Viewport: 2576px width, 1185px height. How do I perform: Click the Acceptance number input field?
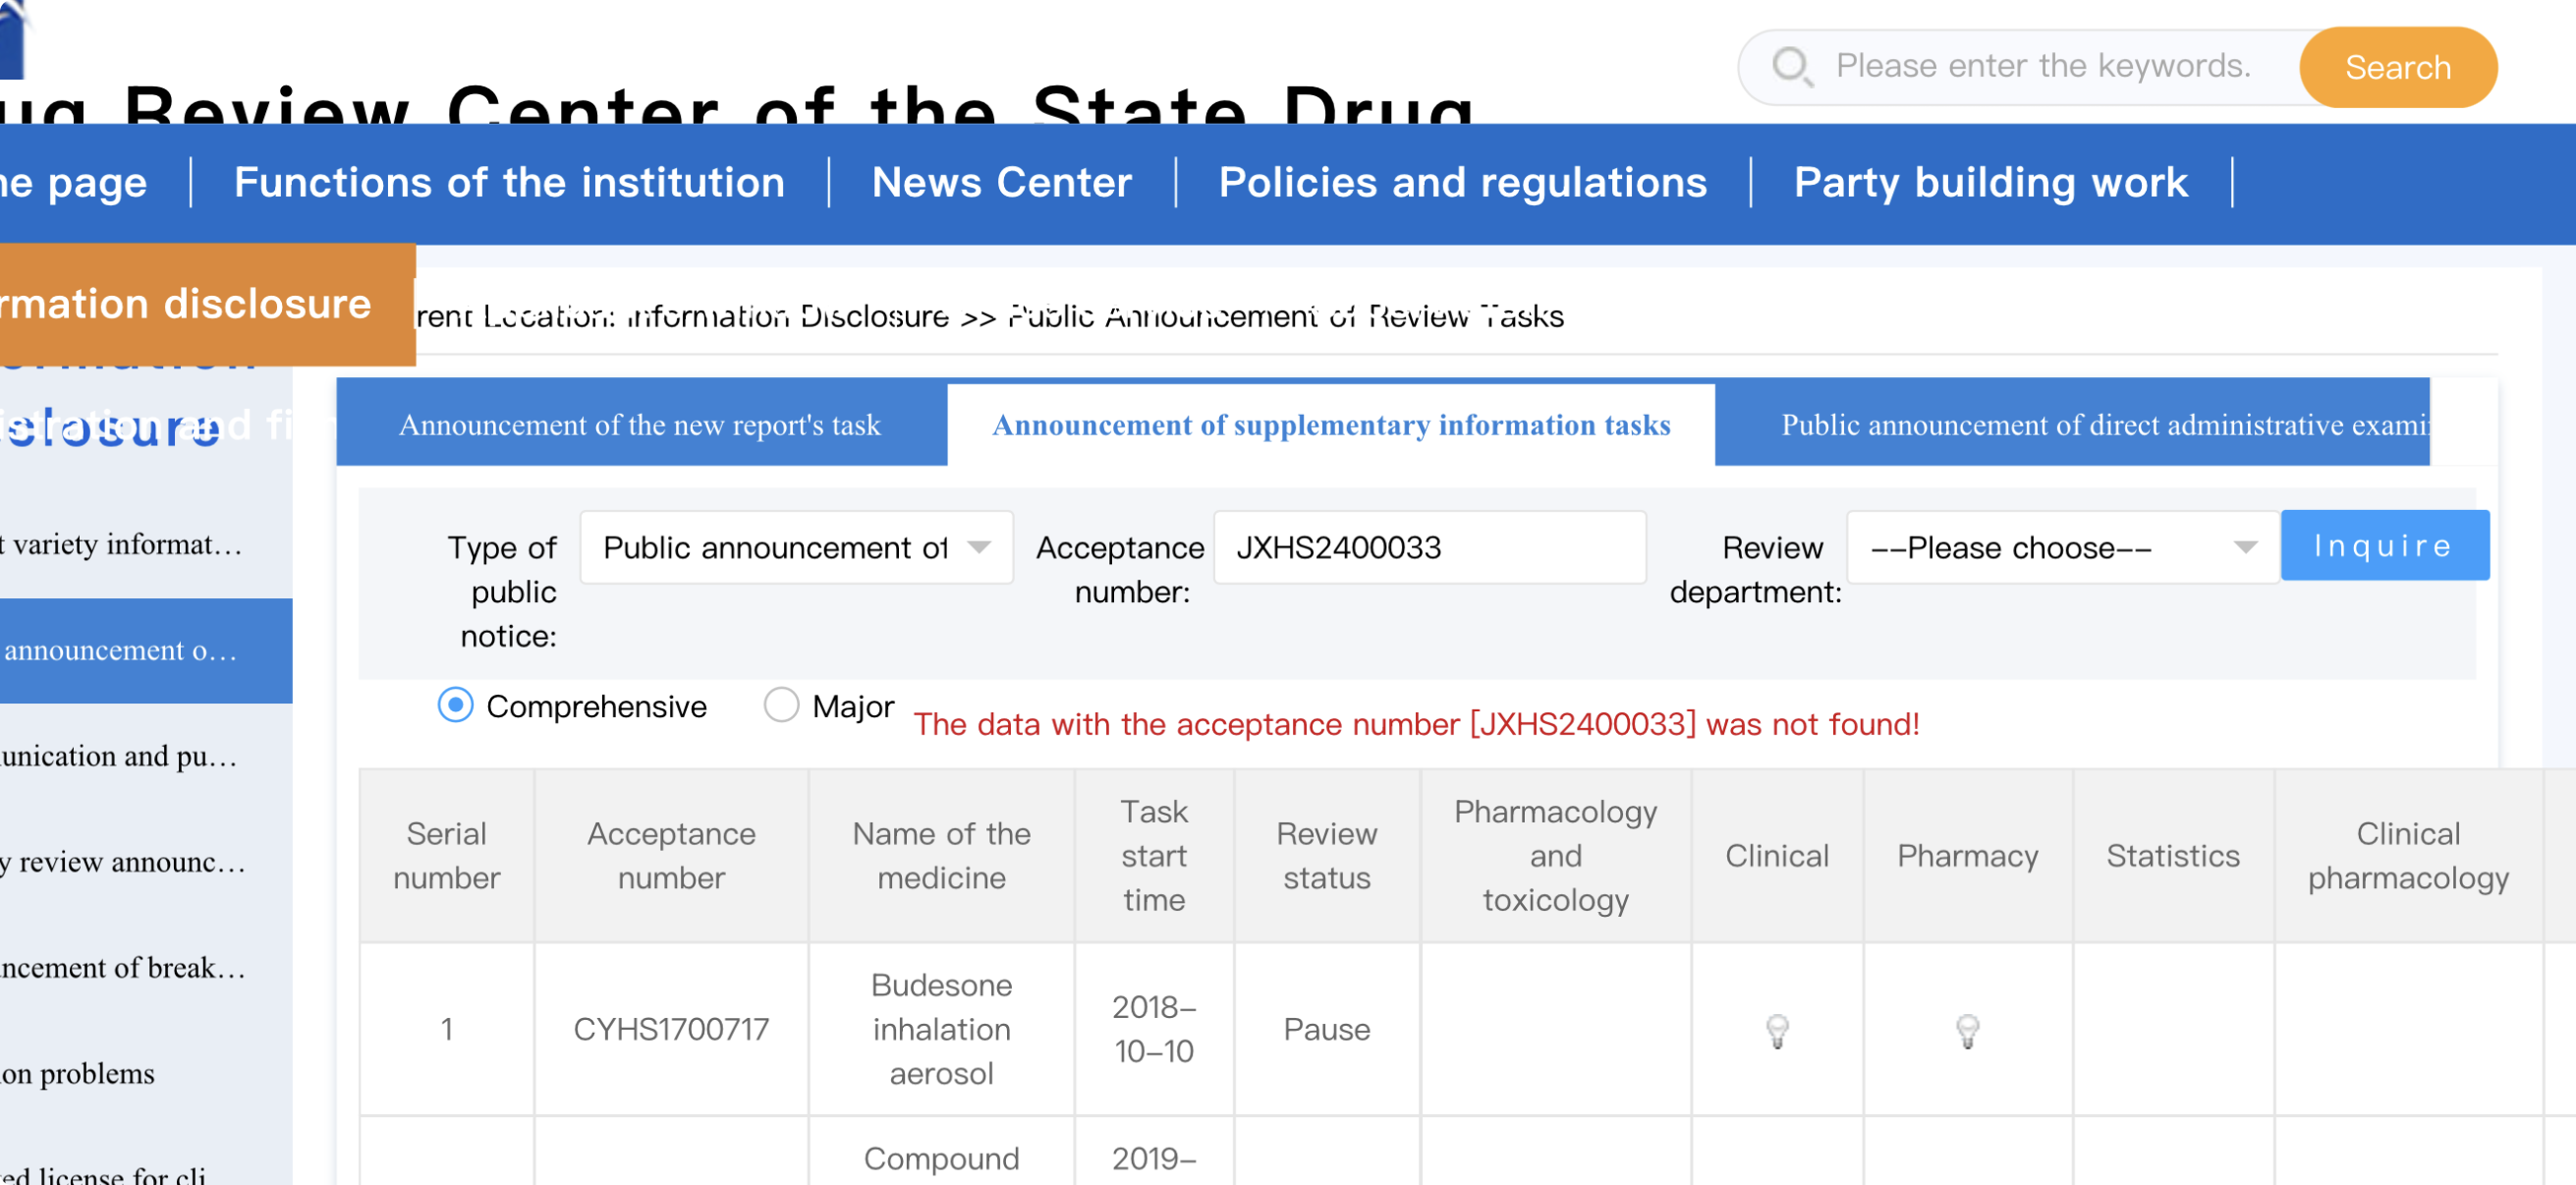(1428, 548)
